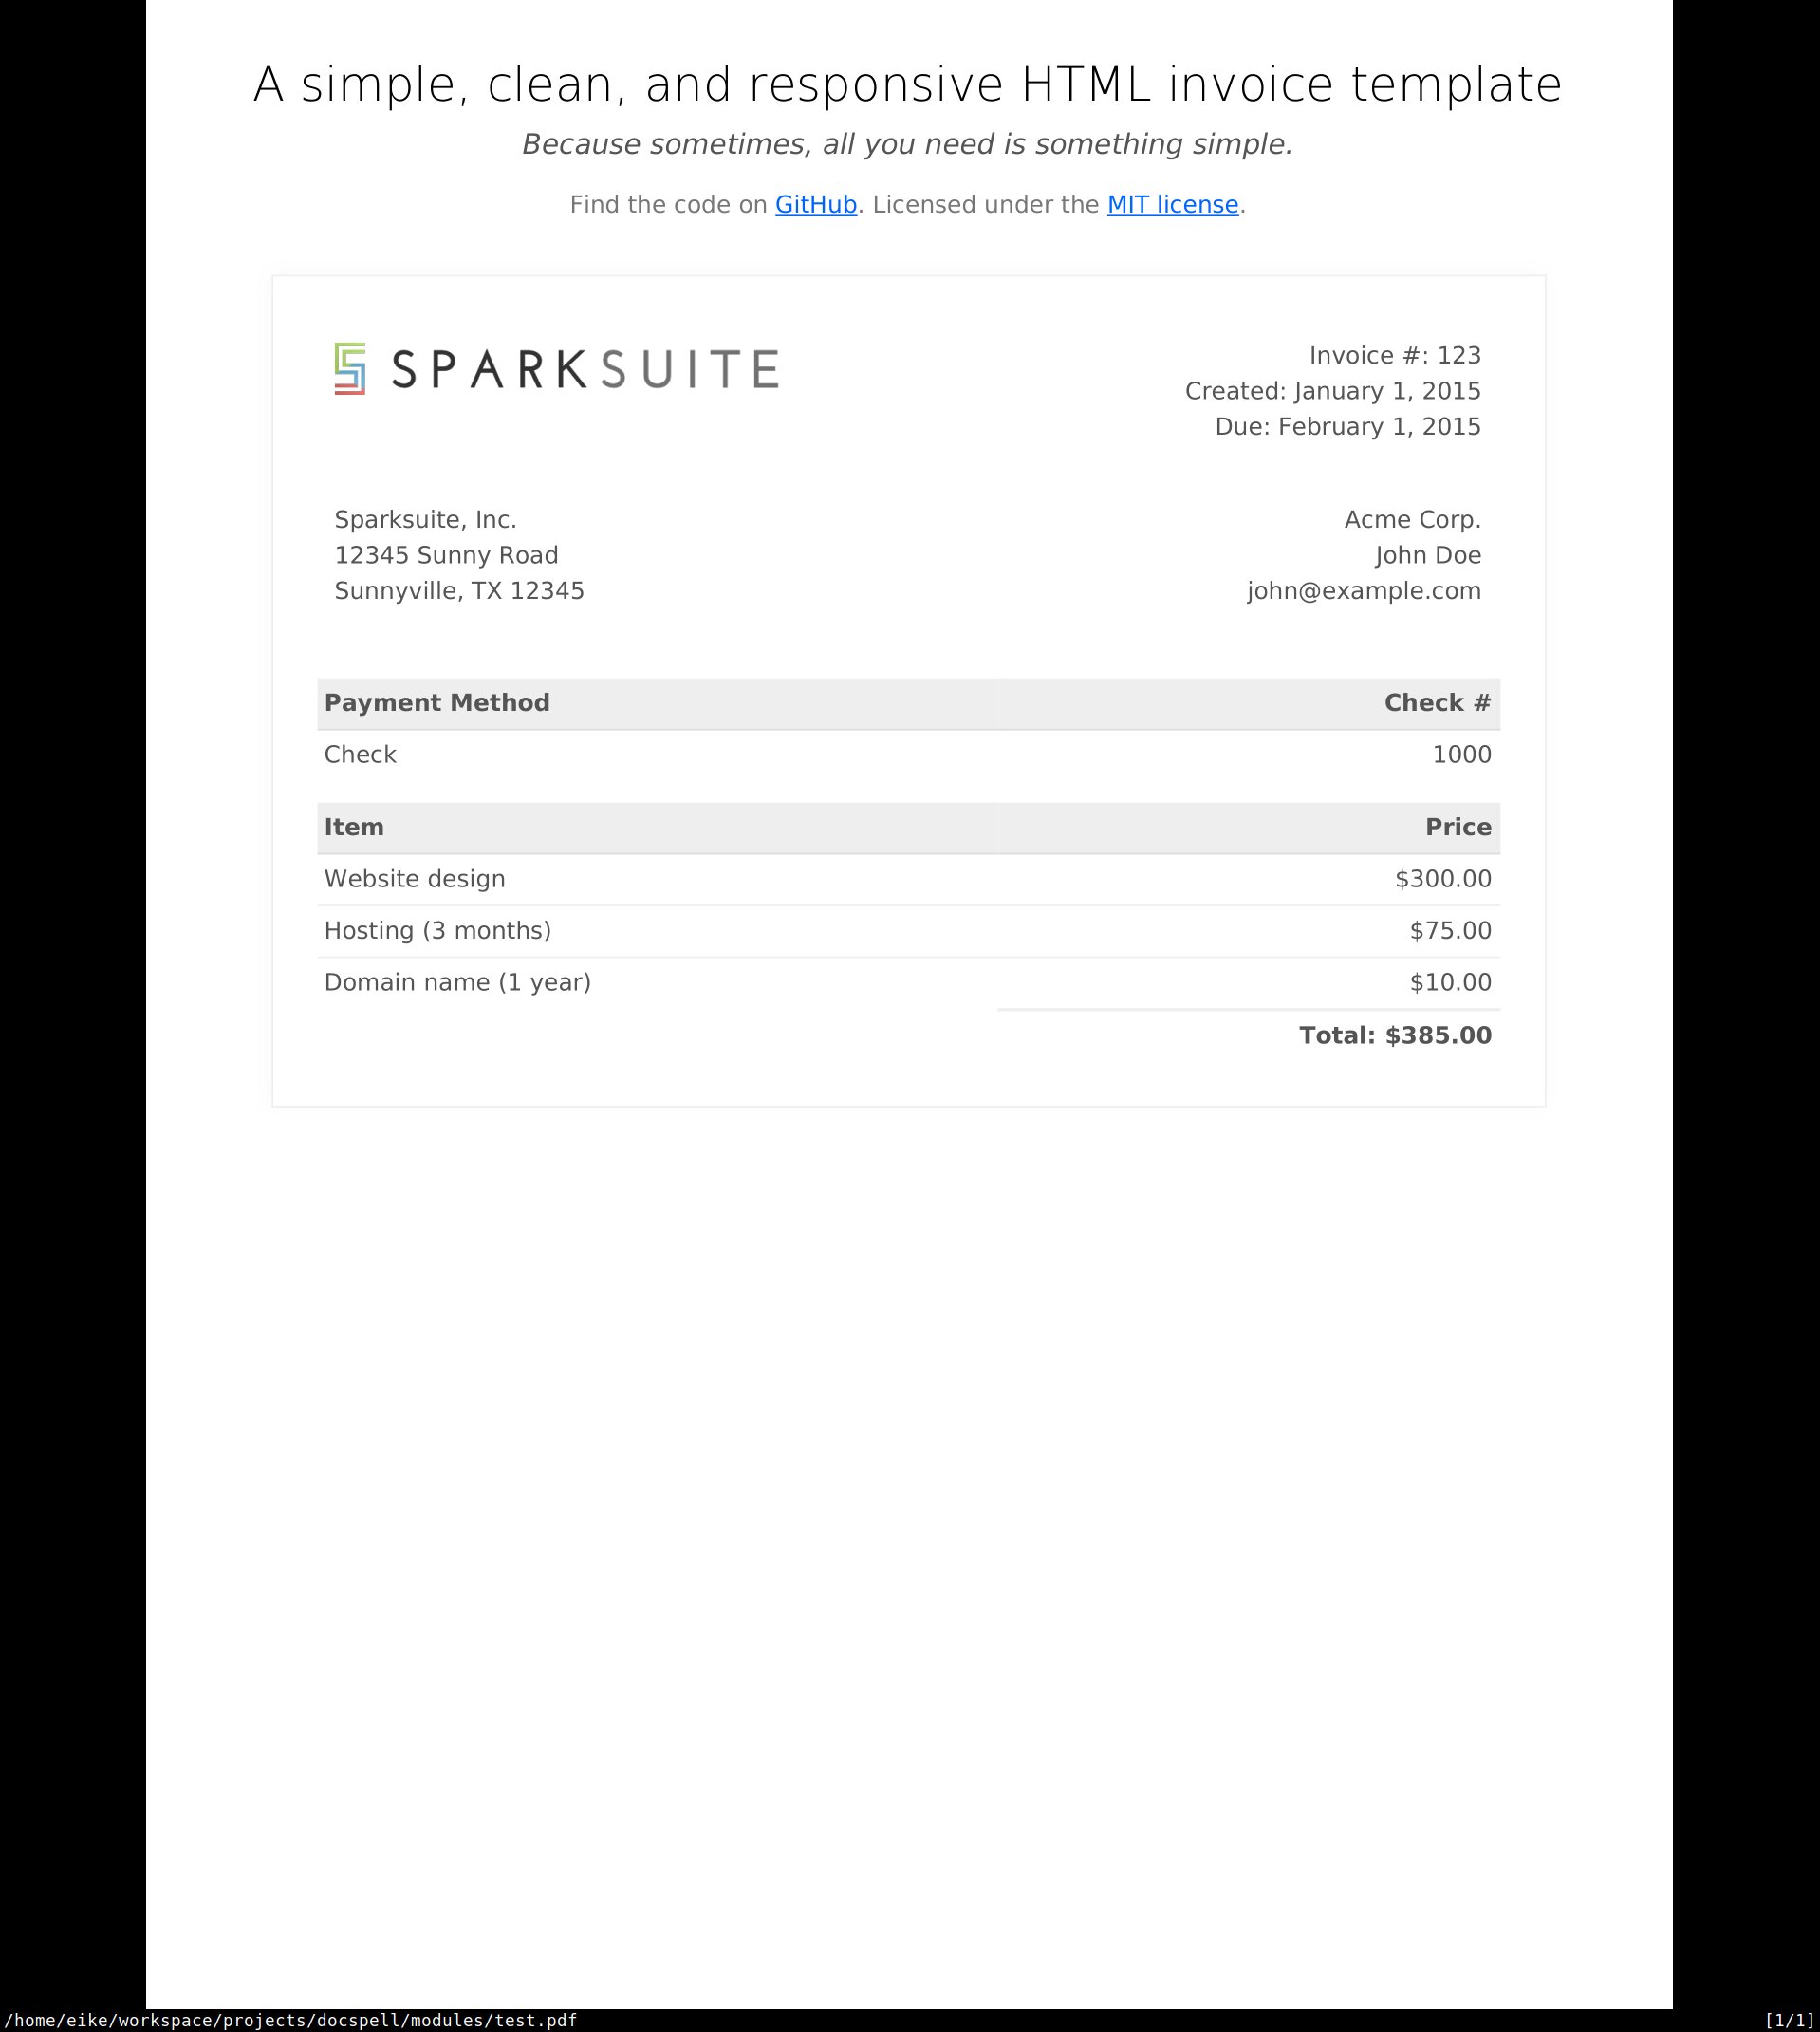This screenshot has height=2032, width=1820.
Task: Click the Total: $385.00 amount
Action: click(x=1395, y=1036)
